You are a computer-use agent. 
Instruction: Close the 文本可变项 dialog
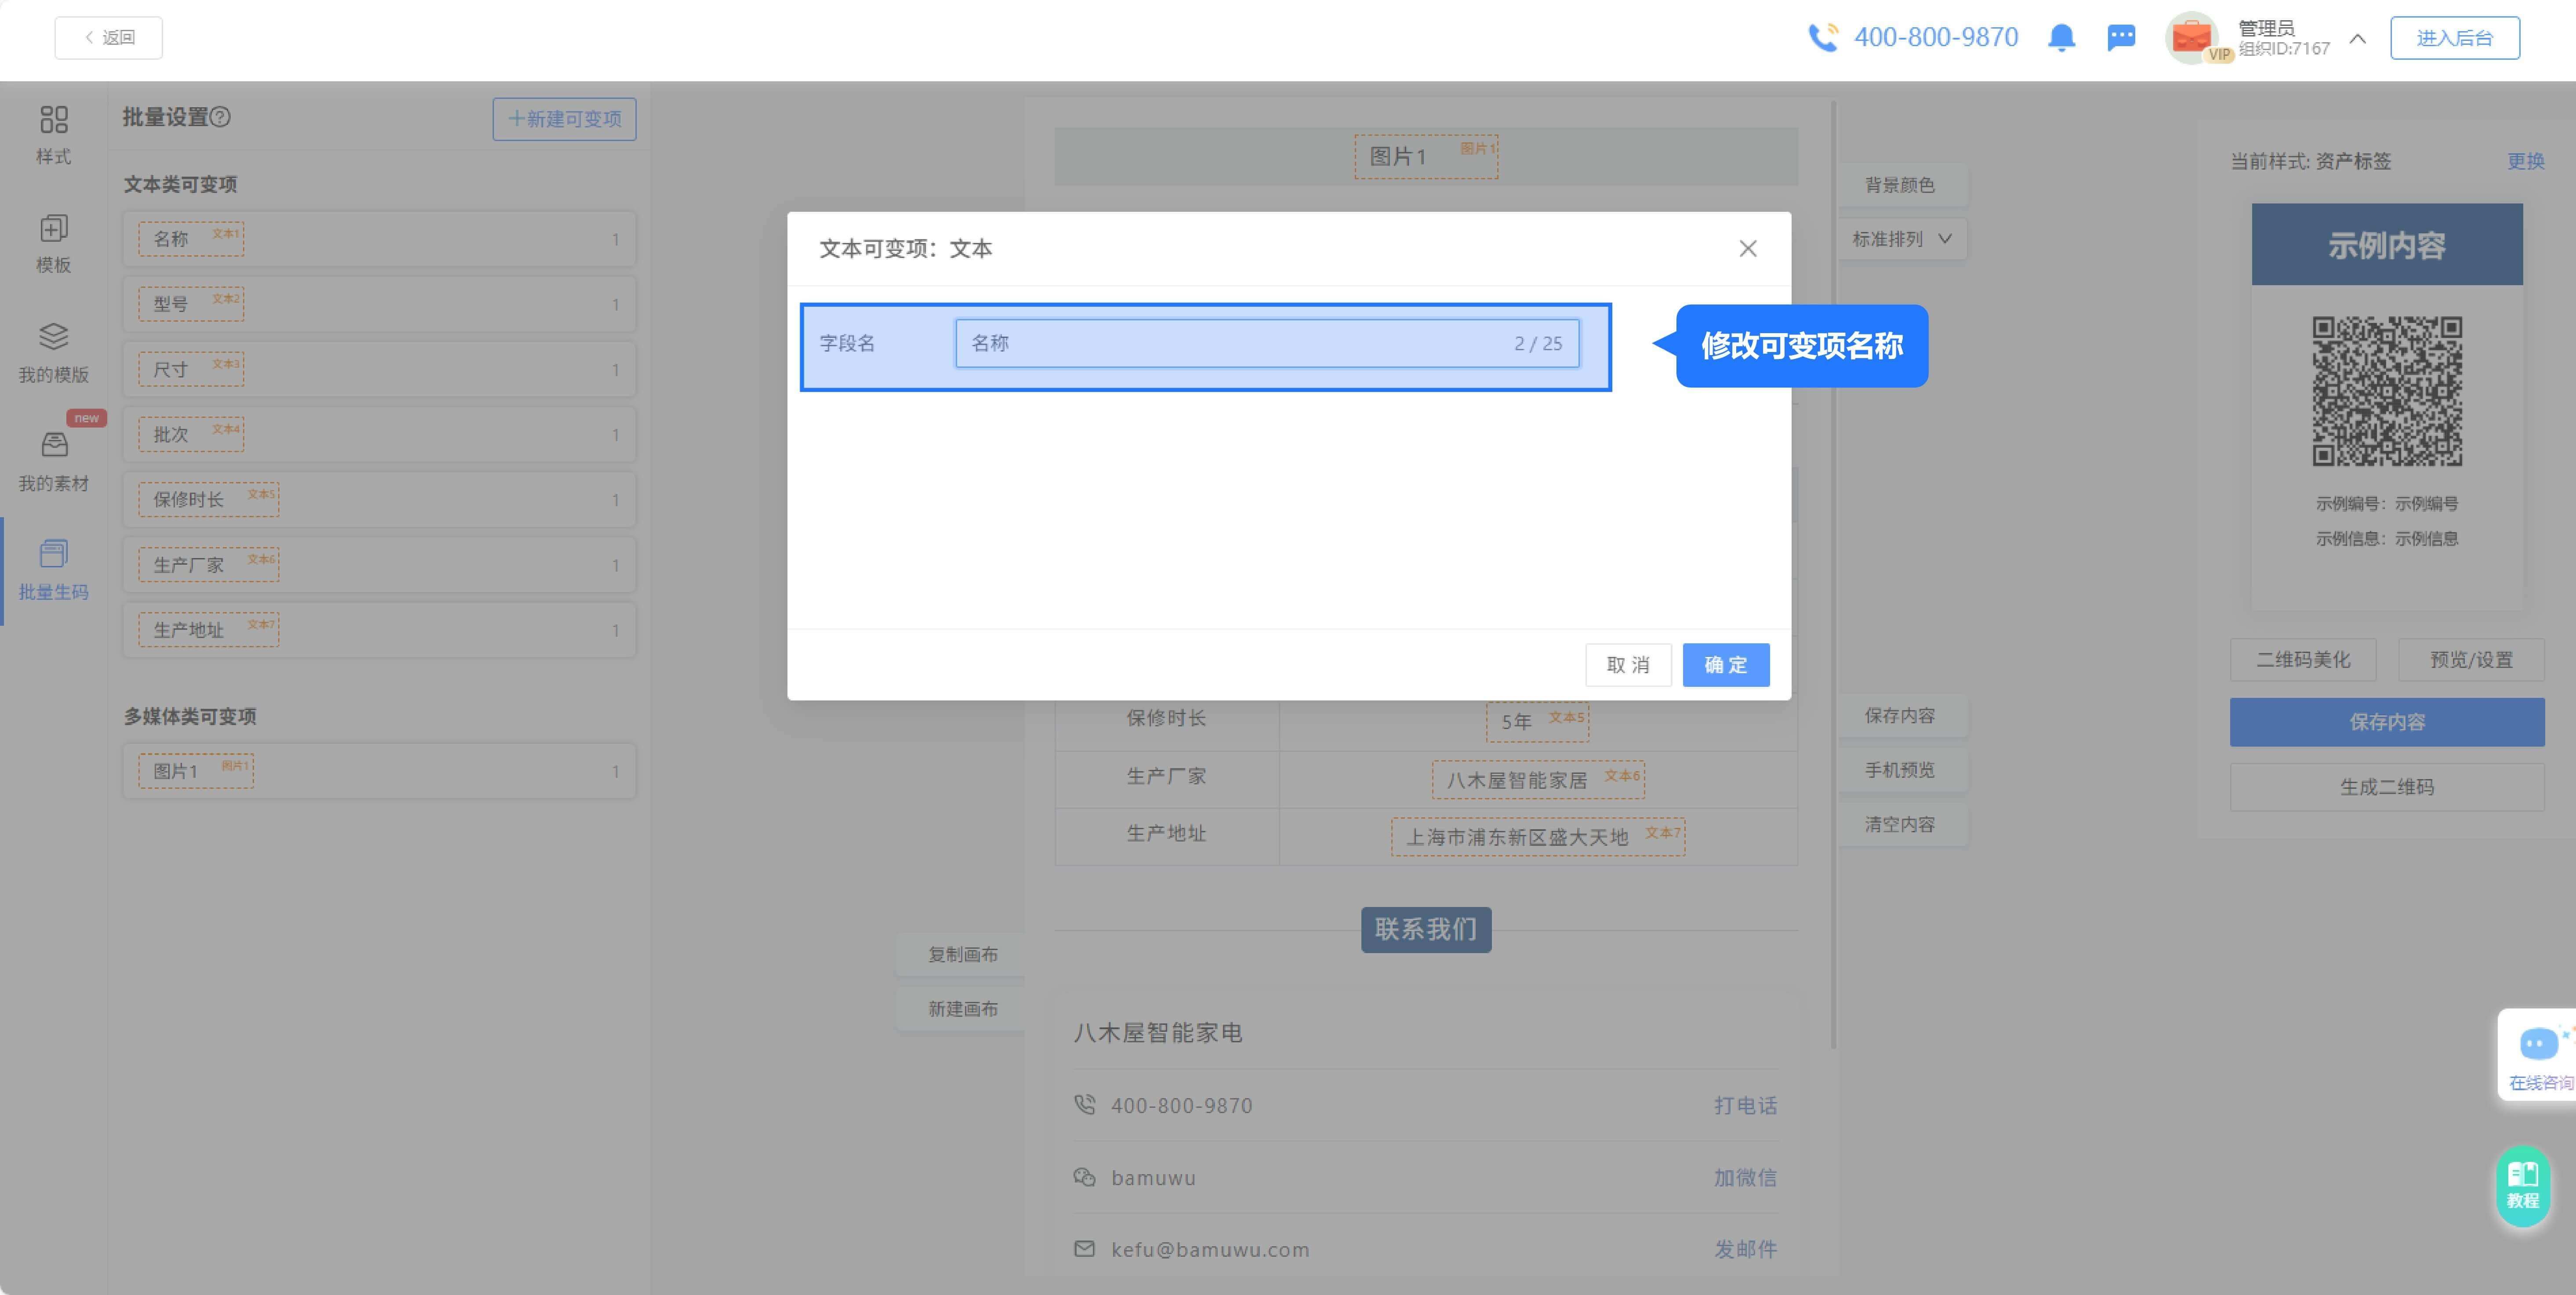[x=1747, y=249]
